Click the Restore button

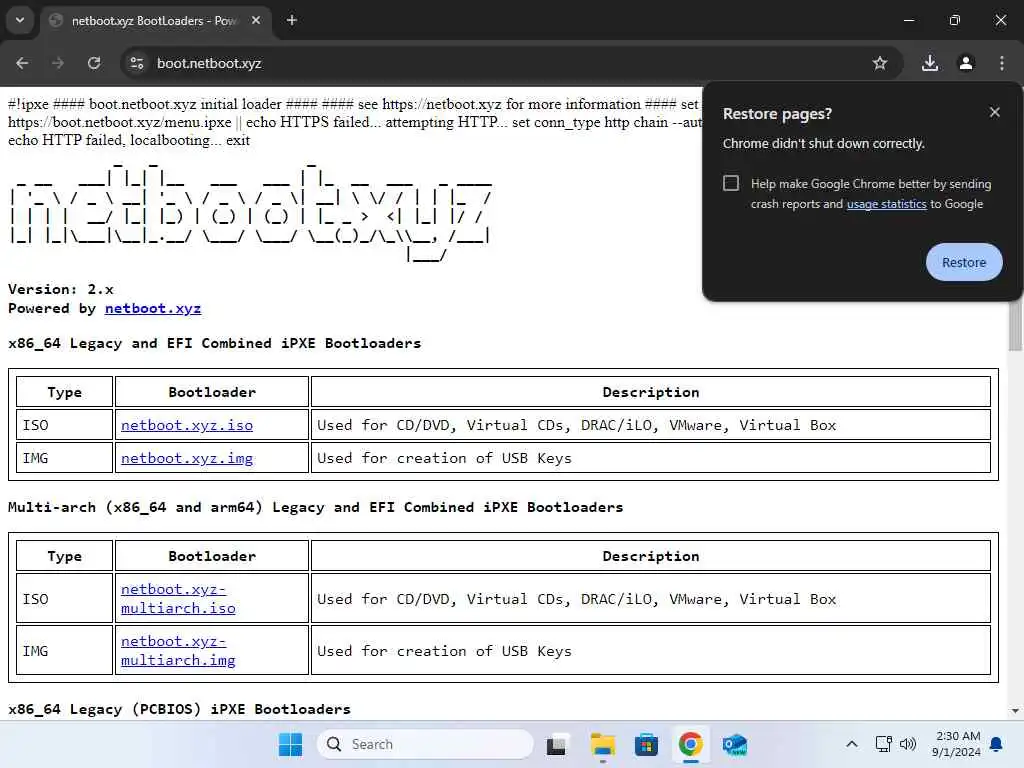[964, 263]
